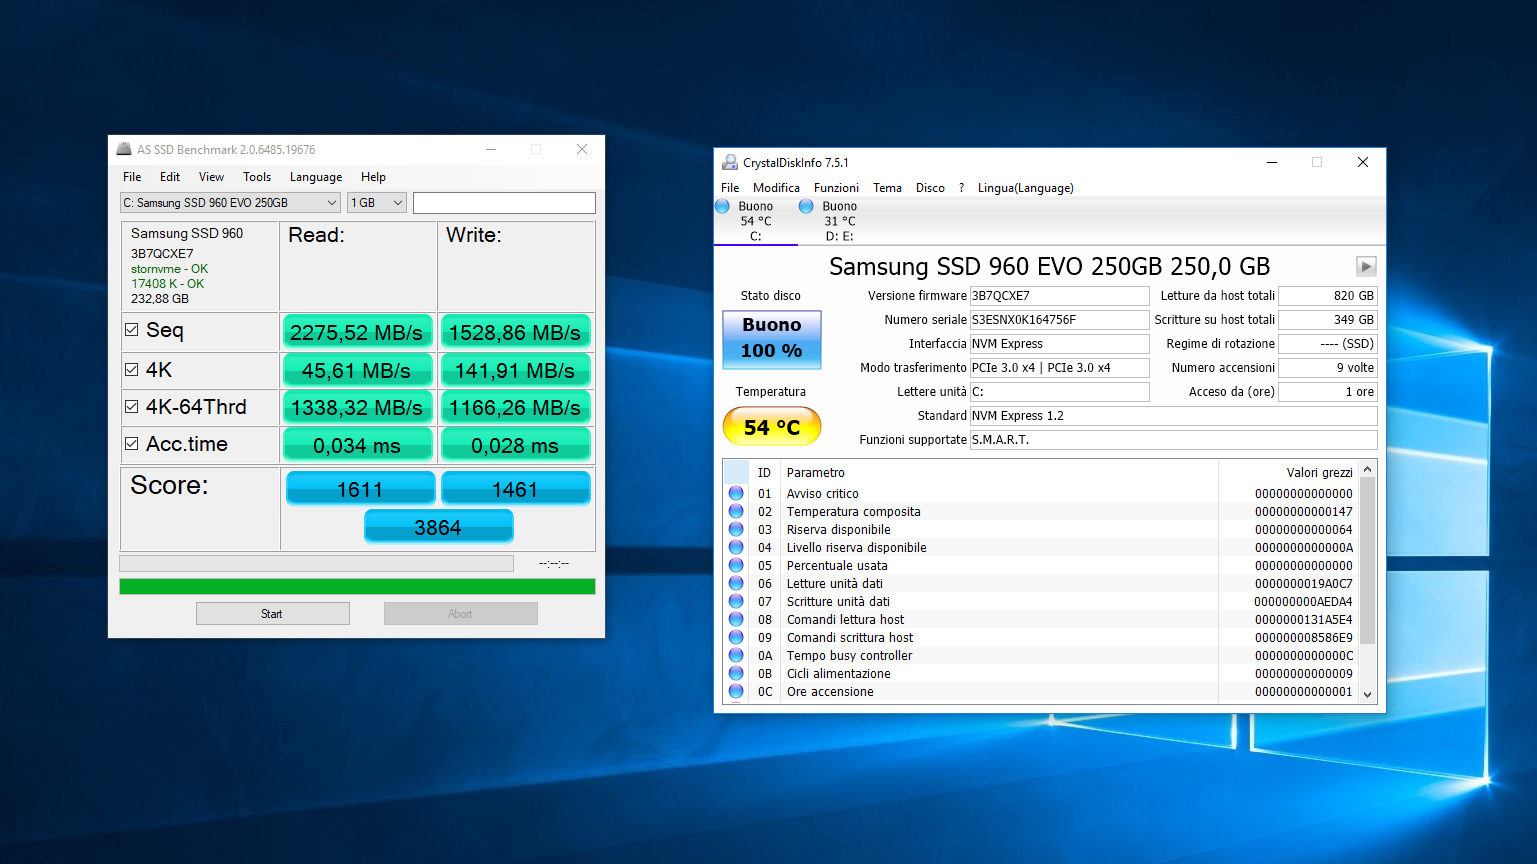Open the 1 GB test size dropdown
This screenshot has width=1537, height=864.
377,203
